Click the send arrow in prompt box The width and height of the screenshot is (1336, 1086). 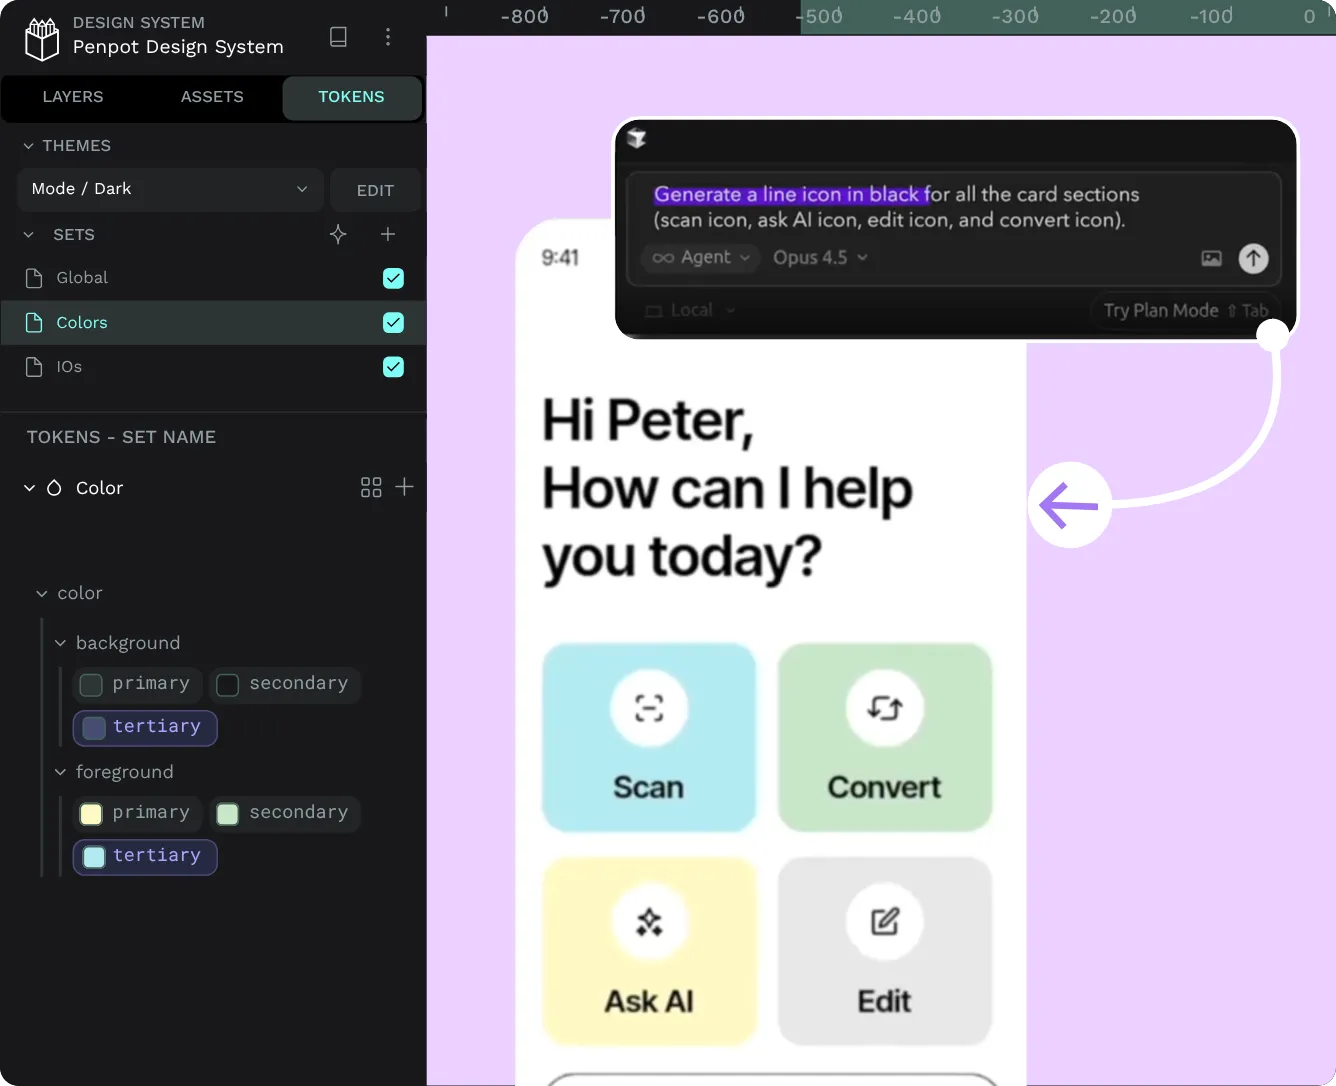coord(1253,258)
